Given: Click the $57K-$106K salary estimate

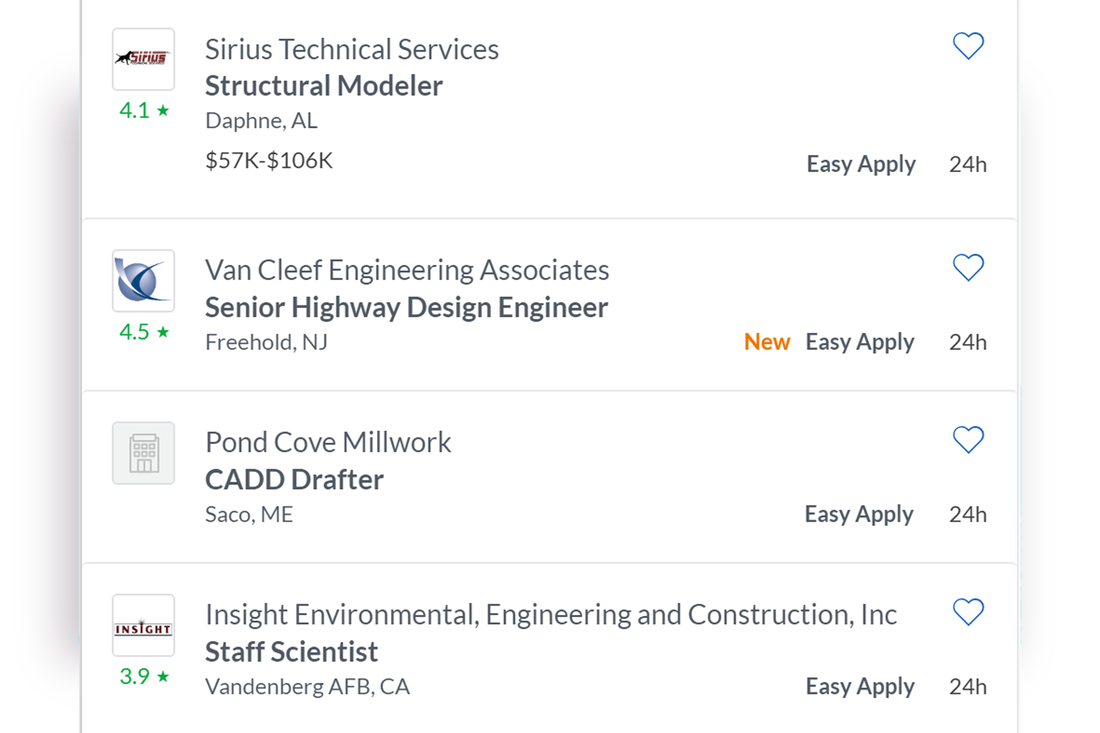Looking at the screenshot, I should (x=269, y=161).
